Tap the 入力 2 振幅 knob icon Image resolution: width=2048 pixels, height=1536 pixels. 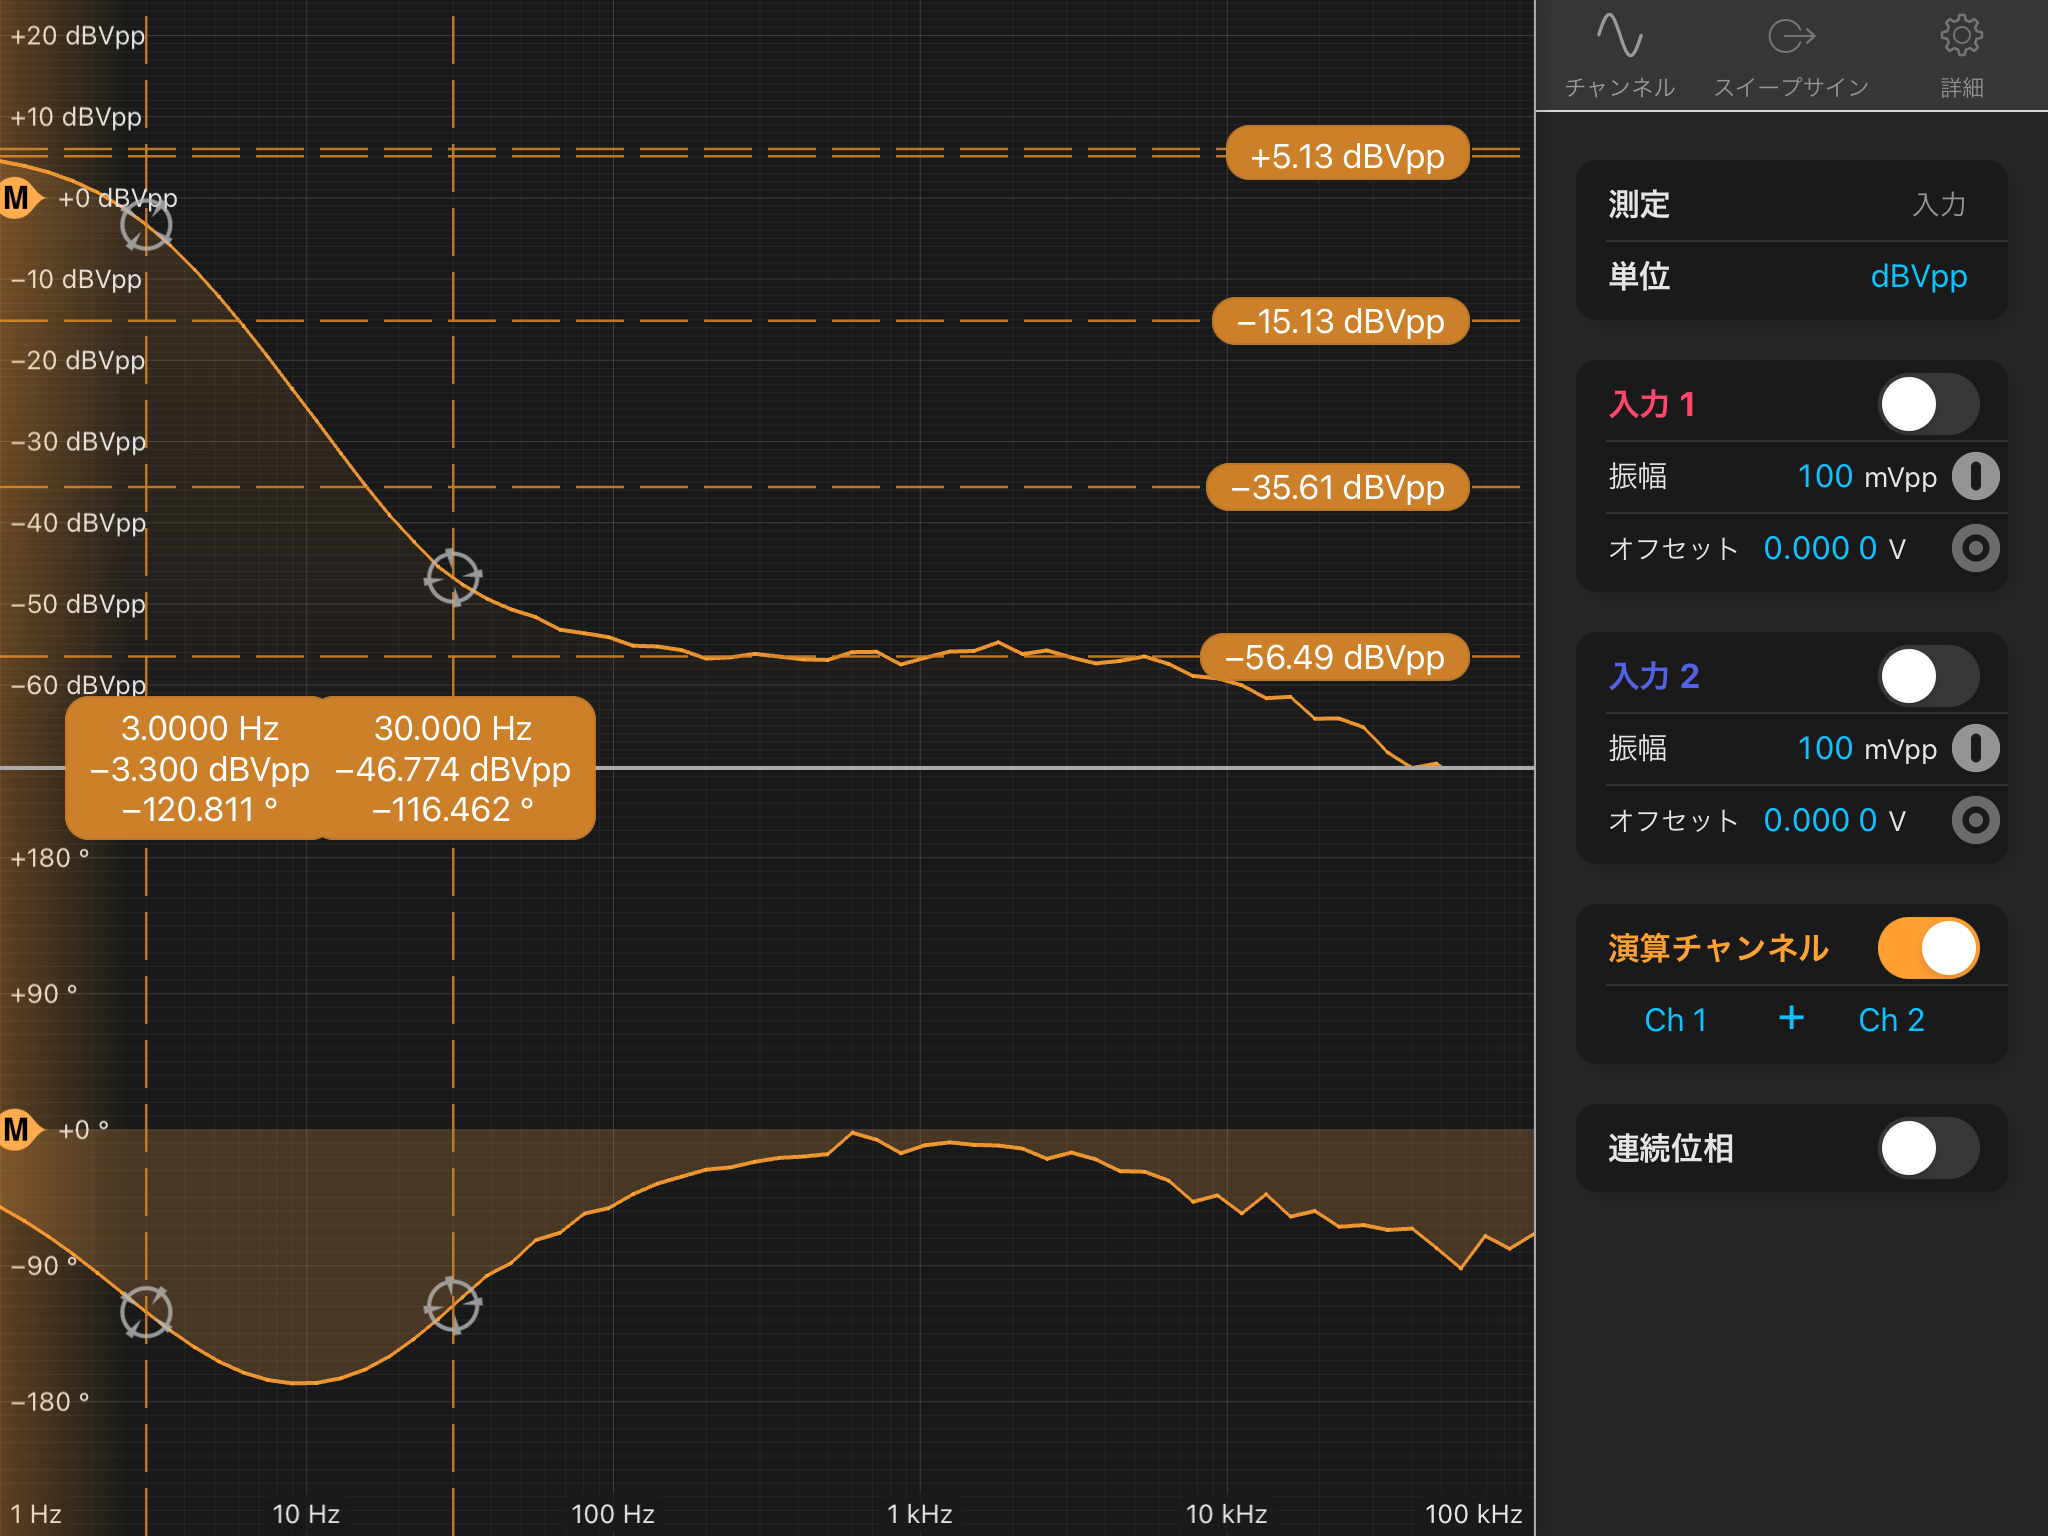(1975, 748)
